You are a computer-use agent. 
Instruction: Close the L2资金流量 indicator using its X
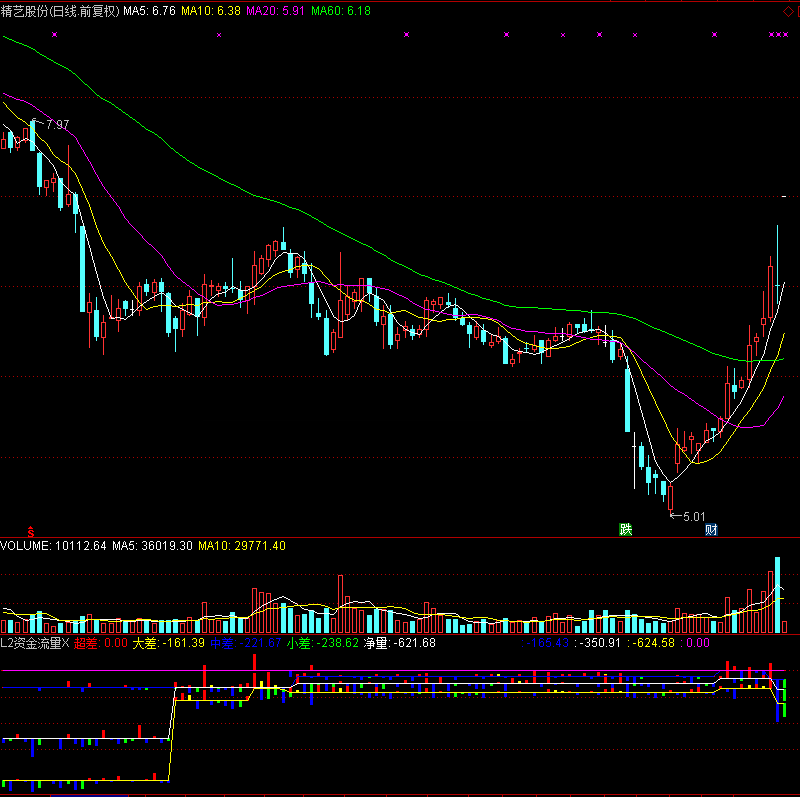point(65,643)
